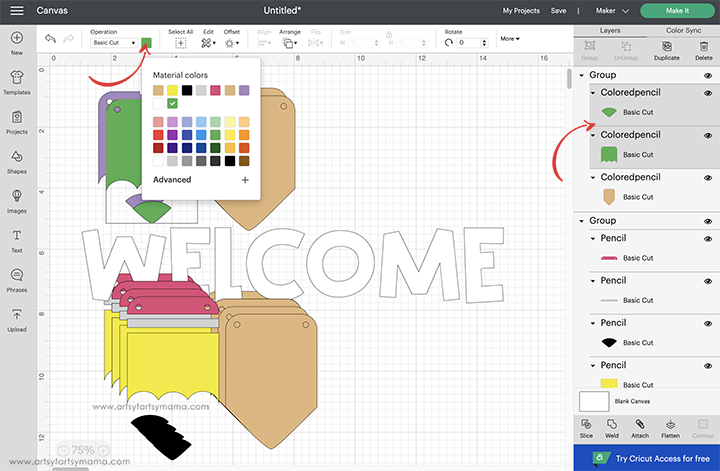Hide the tan Coloredpencil layer
Image resolution: width=720 pixels, height=471 pixels.
(708, 178)
